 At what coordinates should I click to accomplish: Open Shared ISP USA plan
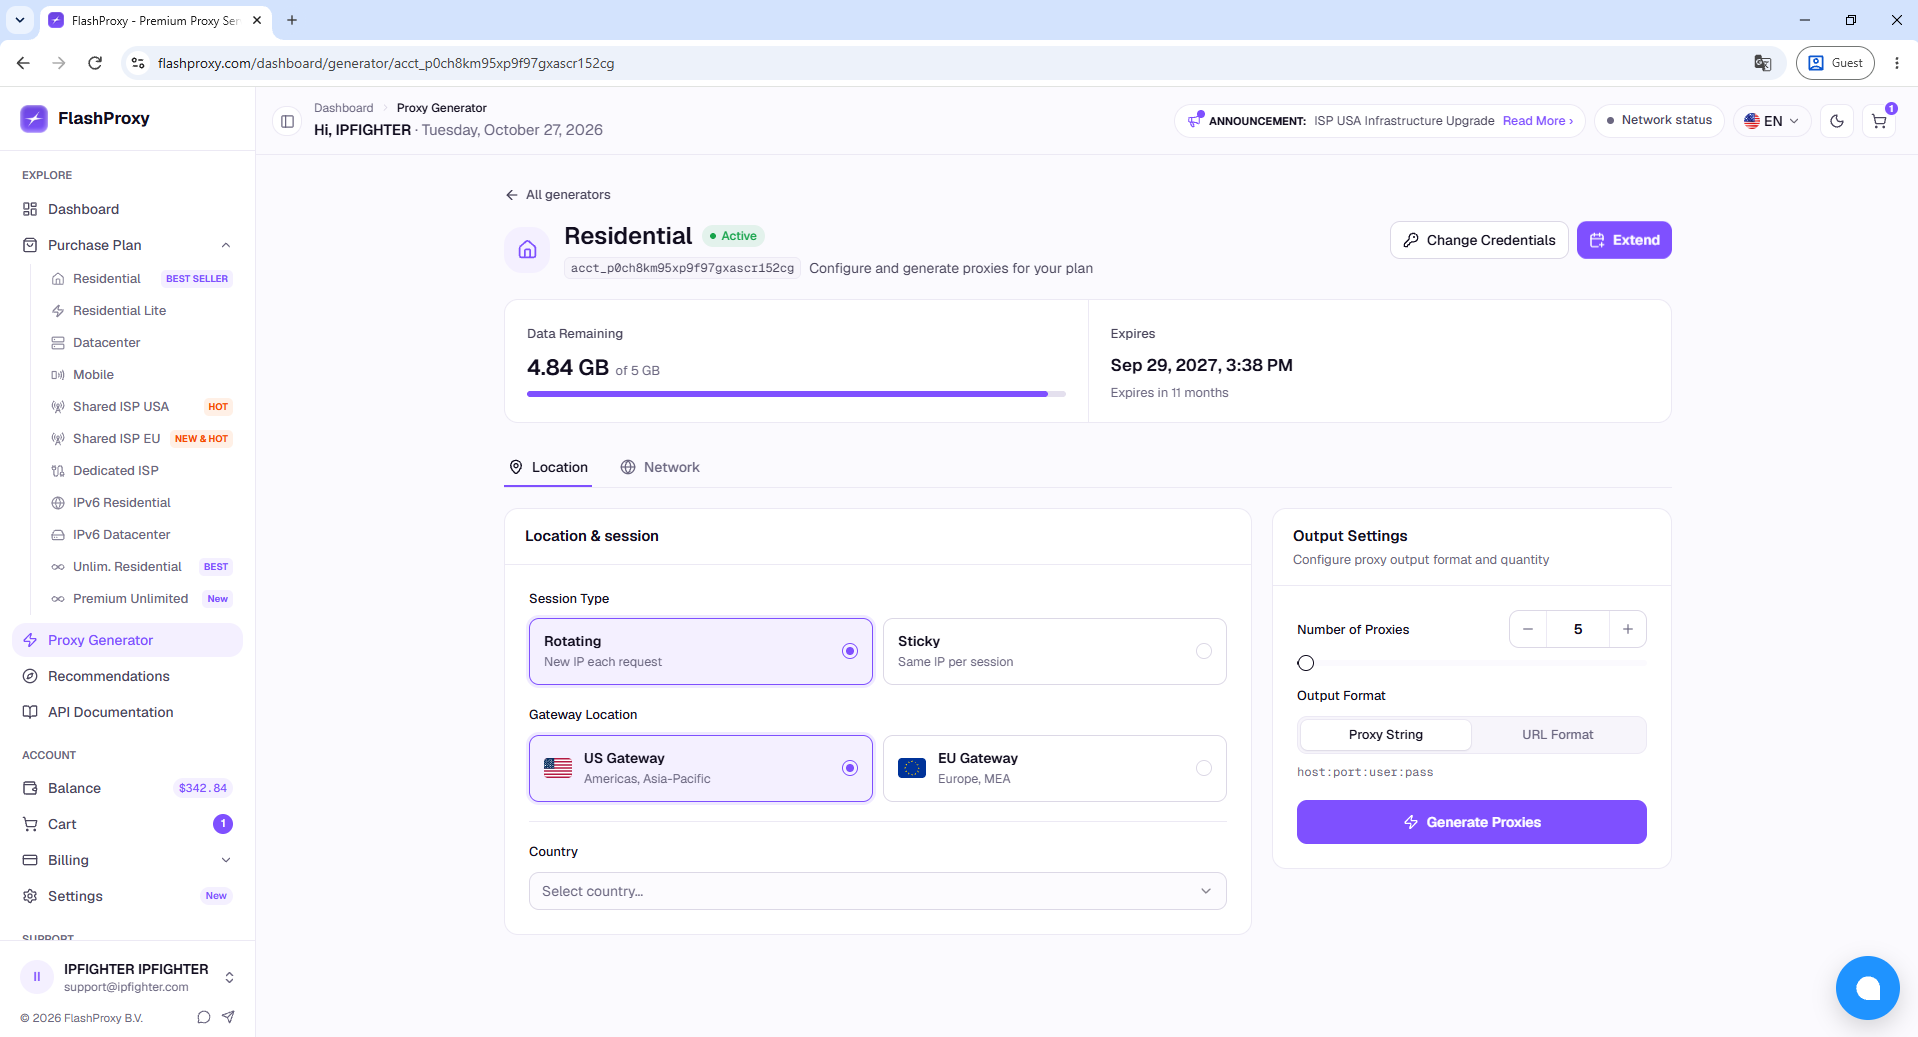(142, 407)
